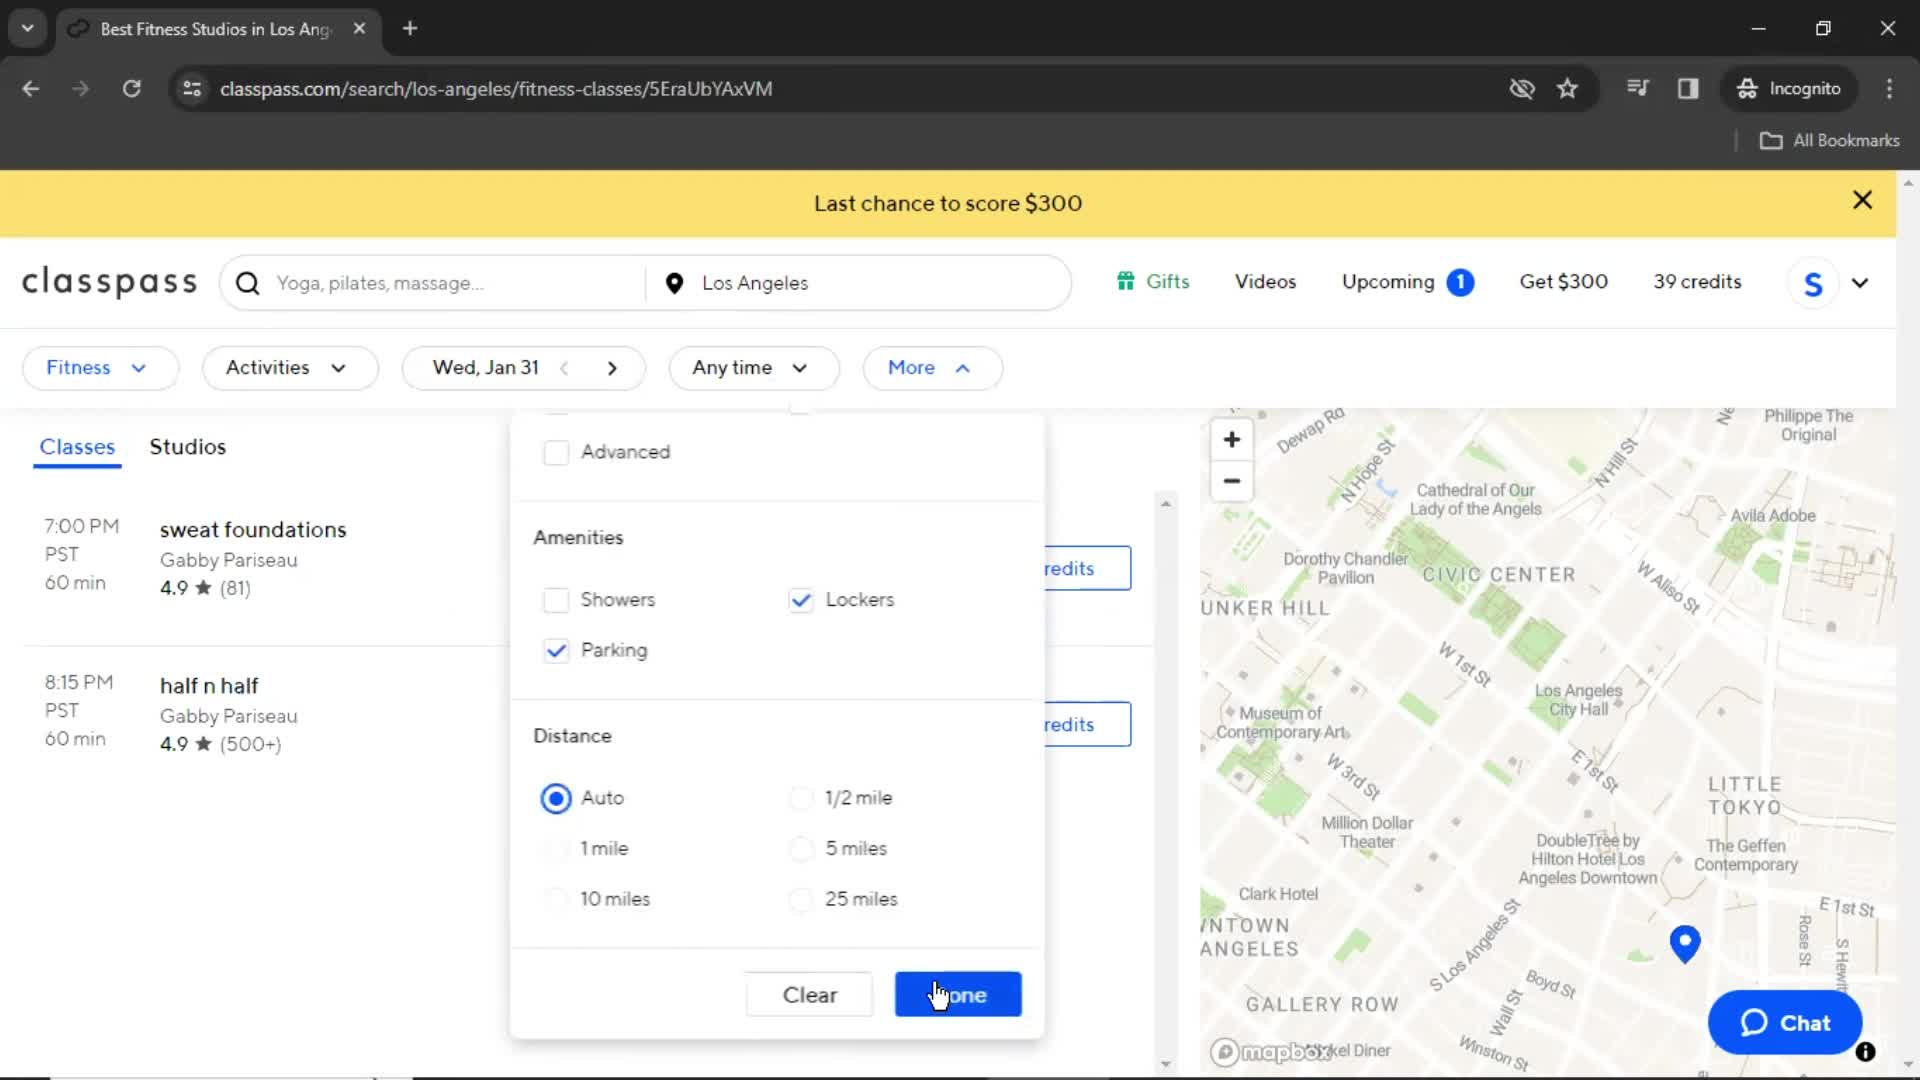Go to previous date arrow

coord(564,368)
